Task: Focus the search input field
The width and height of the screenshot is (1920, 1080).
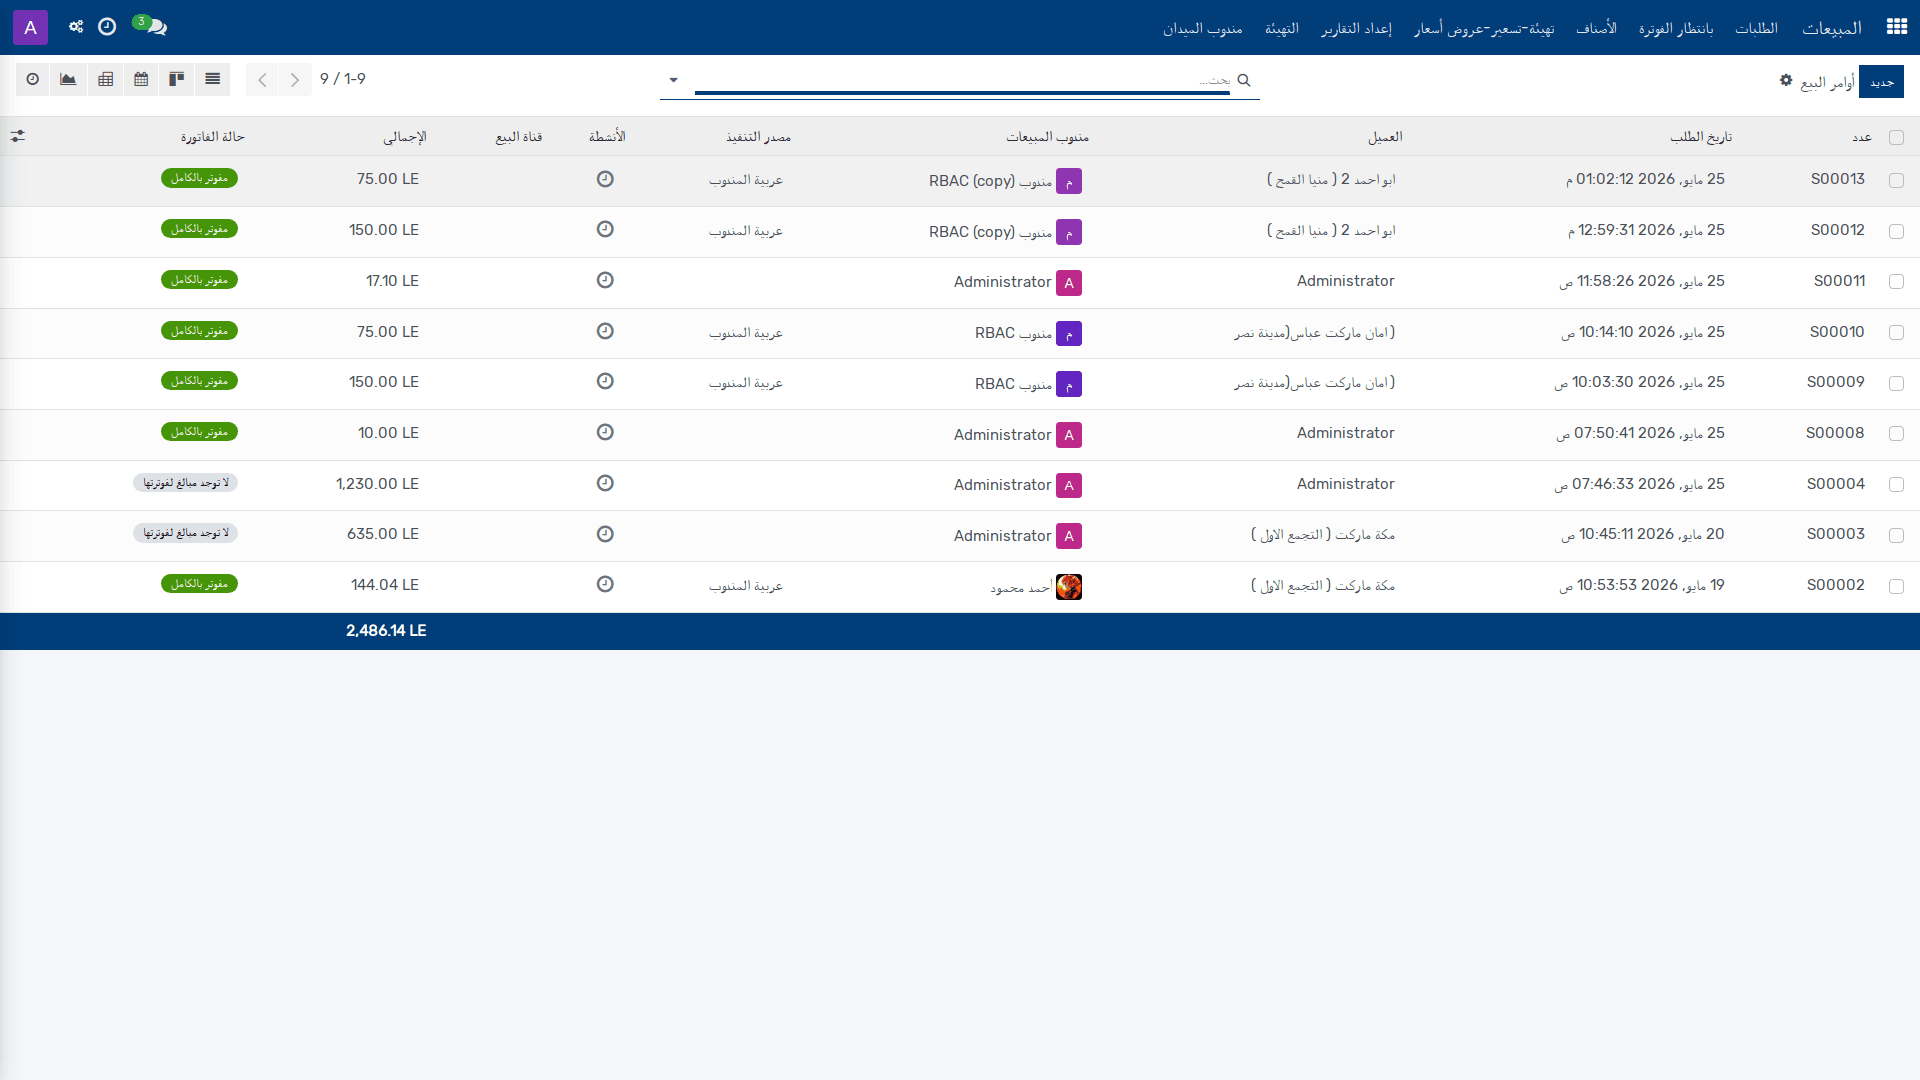Action: 962,80
